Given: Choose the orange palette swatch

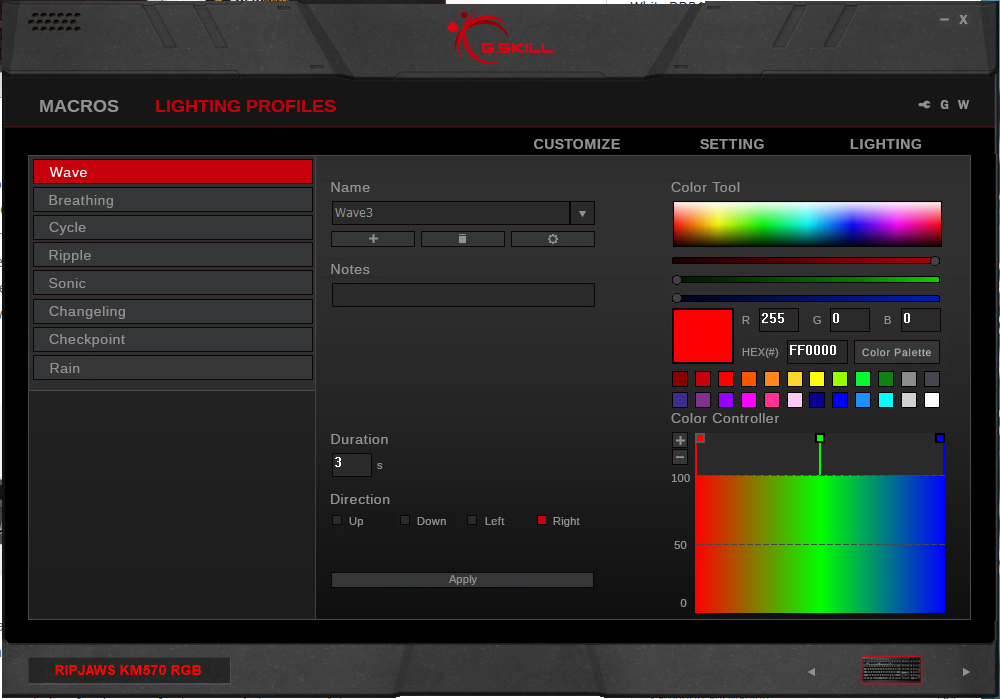Looking at the screenshot, I should pyautogui.click(x=749, y=379).
